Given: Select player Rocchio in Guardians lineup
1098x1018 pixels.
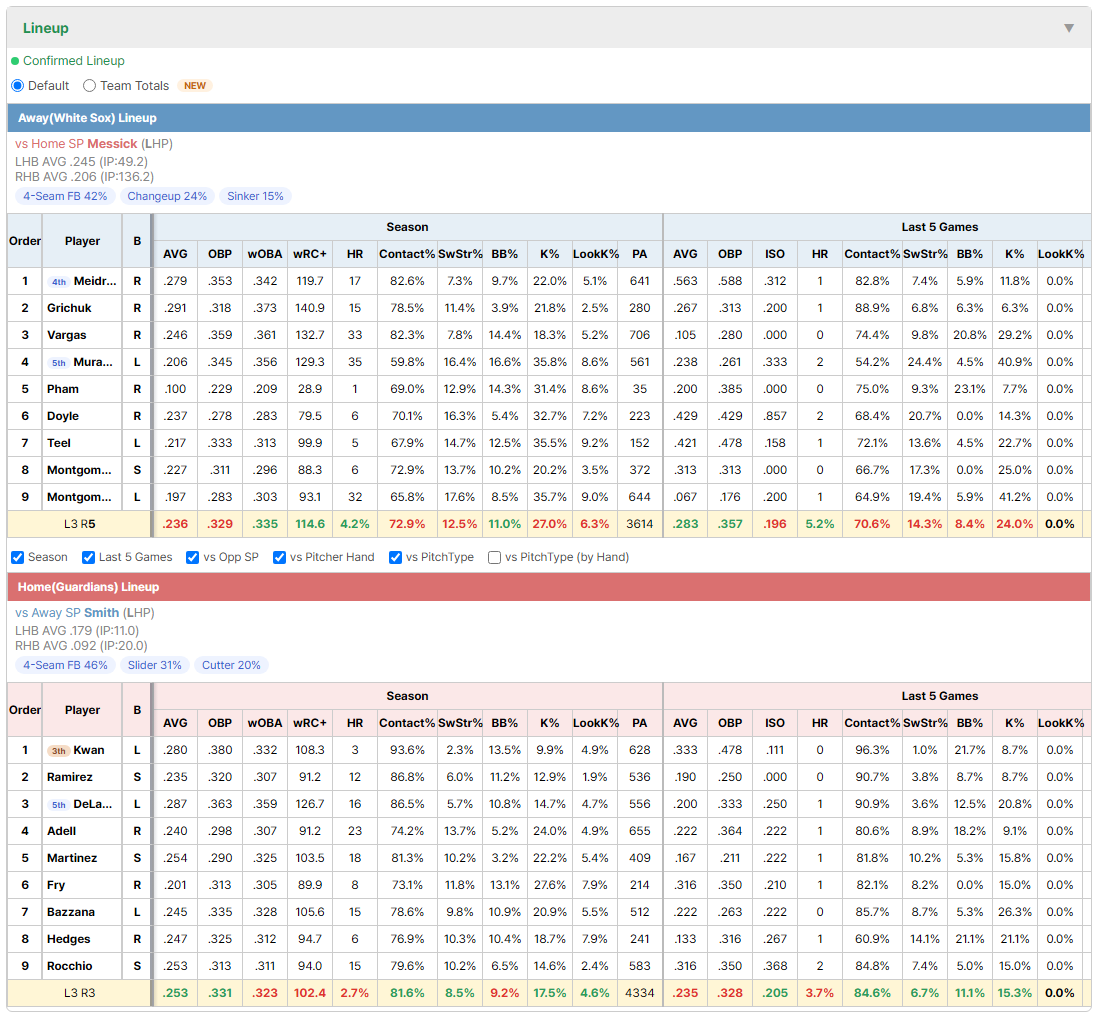Looking at the screenshot, I should [x=70, y=966].
